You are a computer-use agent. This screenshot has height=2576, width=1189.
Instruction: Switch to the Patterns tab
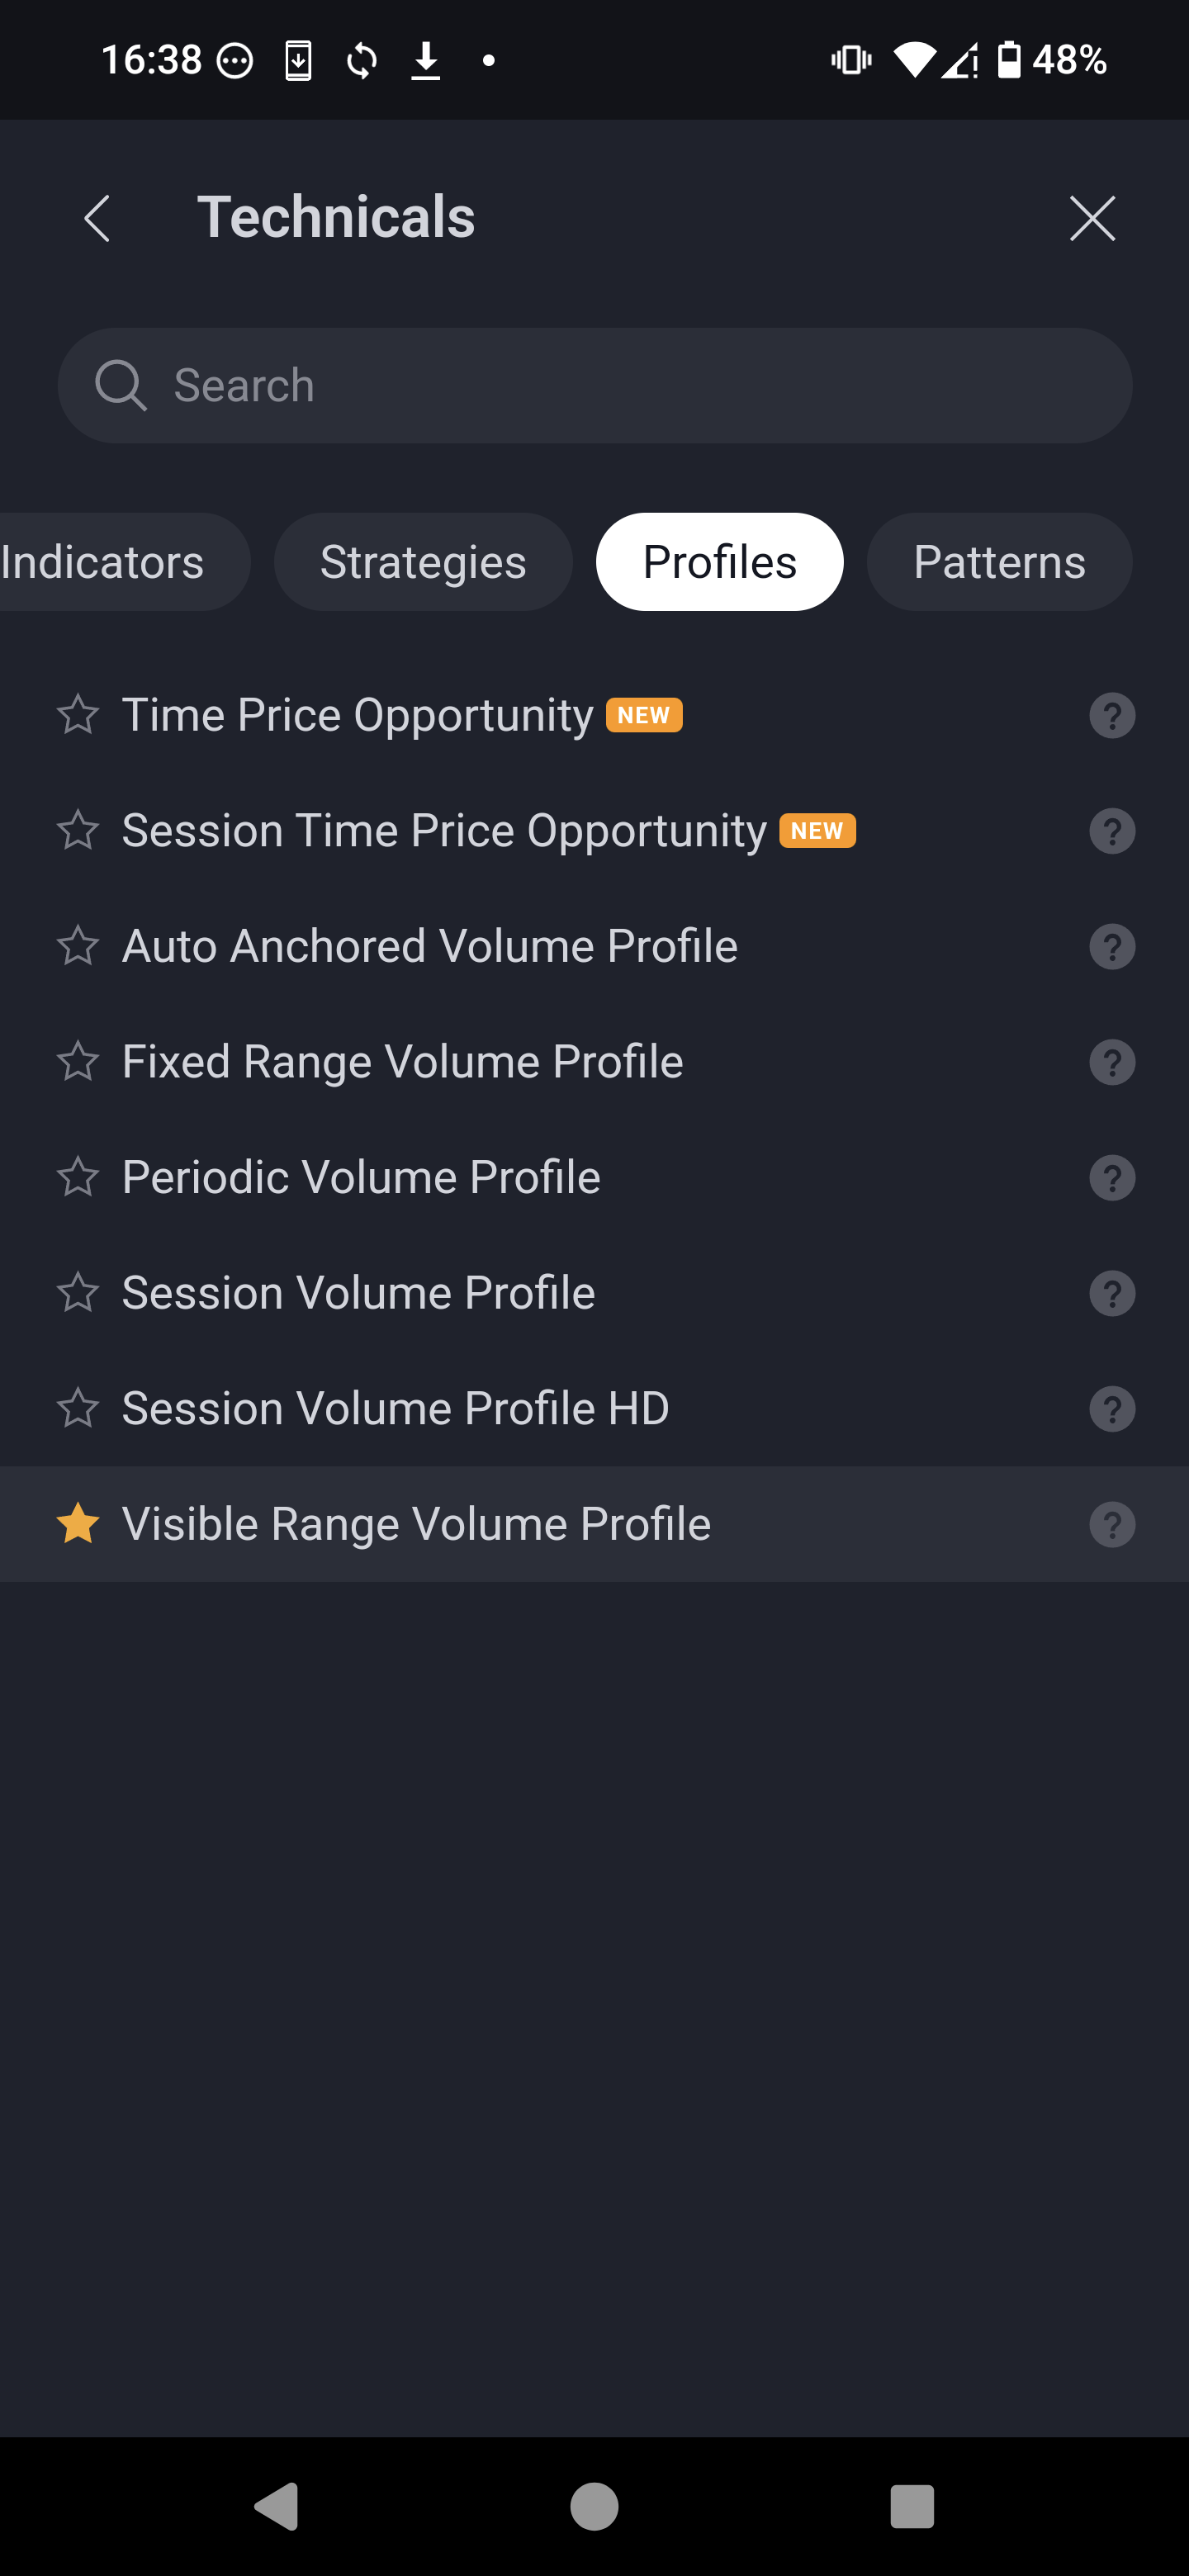[998, 562]
